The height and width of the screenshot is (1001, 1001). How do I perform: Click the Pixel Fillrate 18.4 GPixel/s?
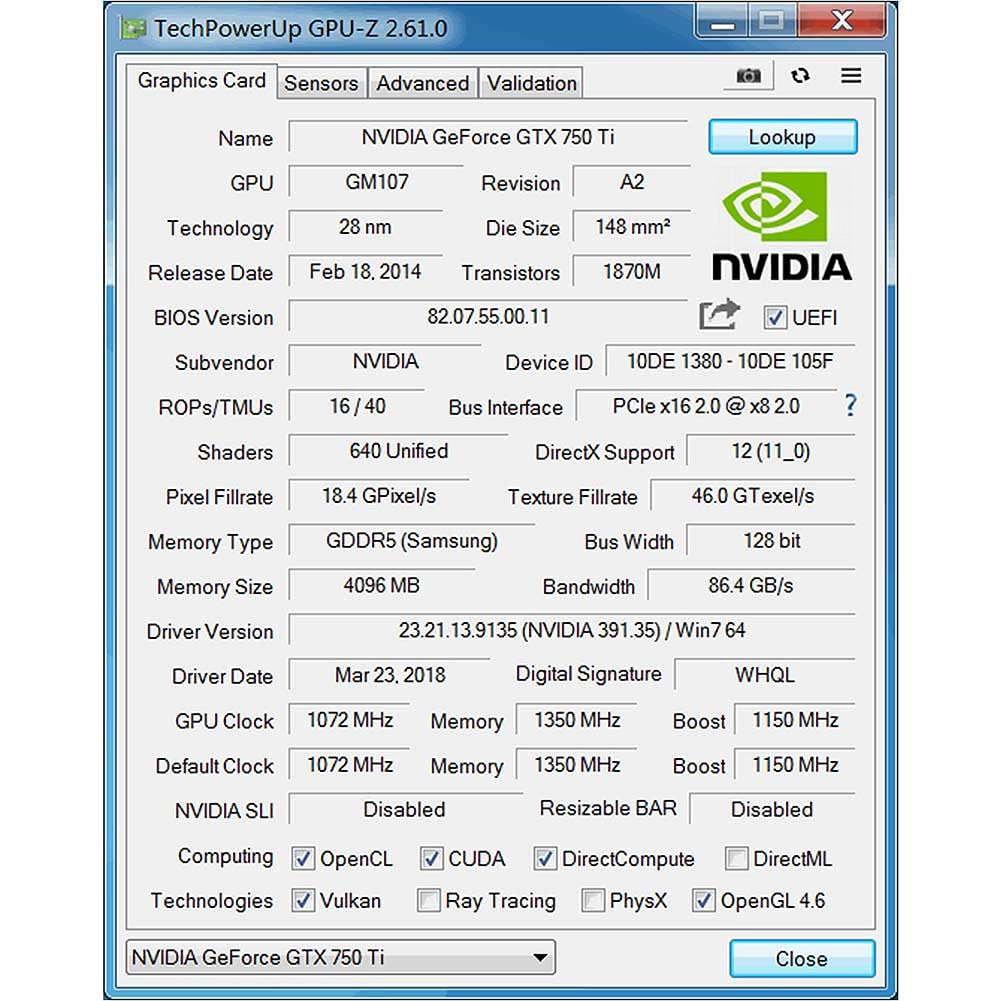(x=379, y=495)
